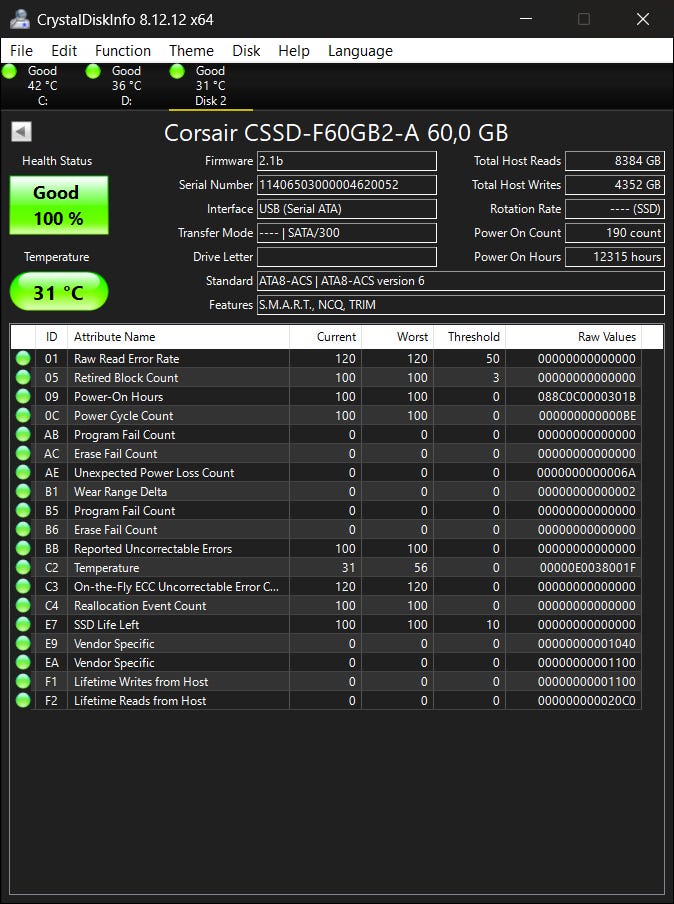Click Rotation Rate value (SSD)
This screenshot has width=674, height=904.
(615, 209)
